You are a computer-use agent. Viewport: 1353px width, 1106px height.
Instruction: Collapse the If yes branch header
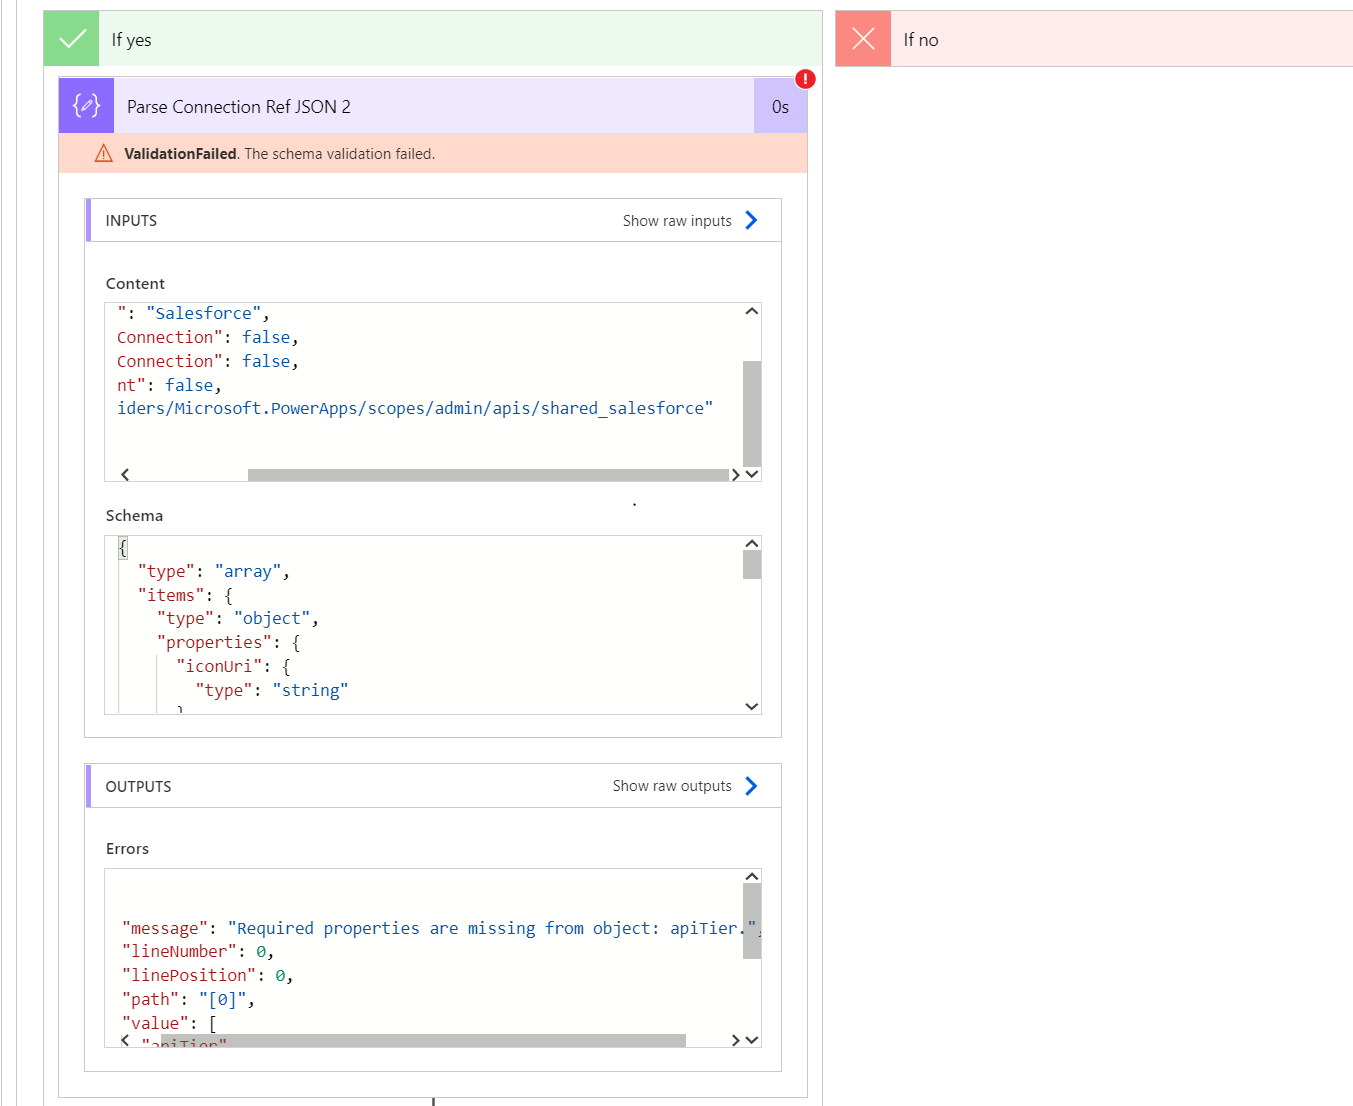[x=433, y=39]
